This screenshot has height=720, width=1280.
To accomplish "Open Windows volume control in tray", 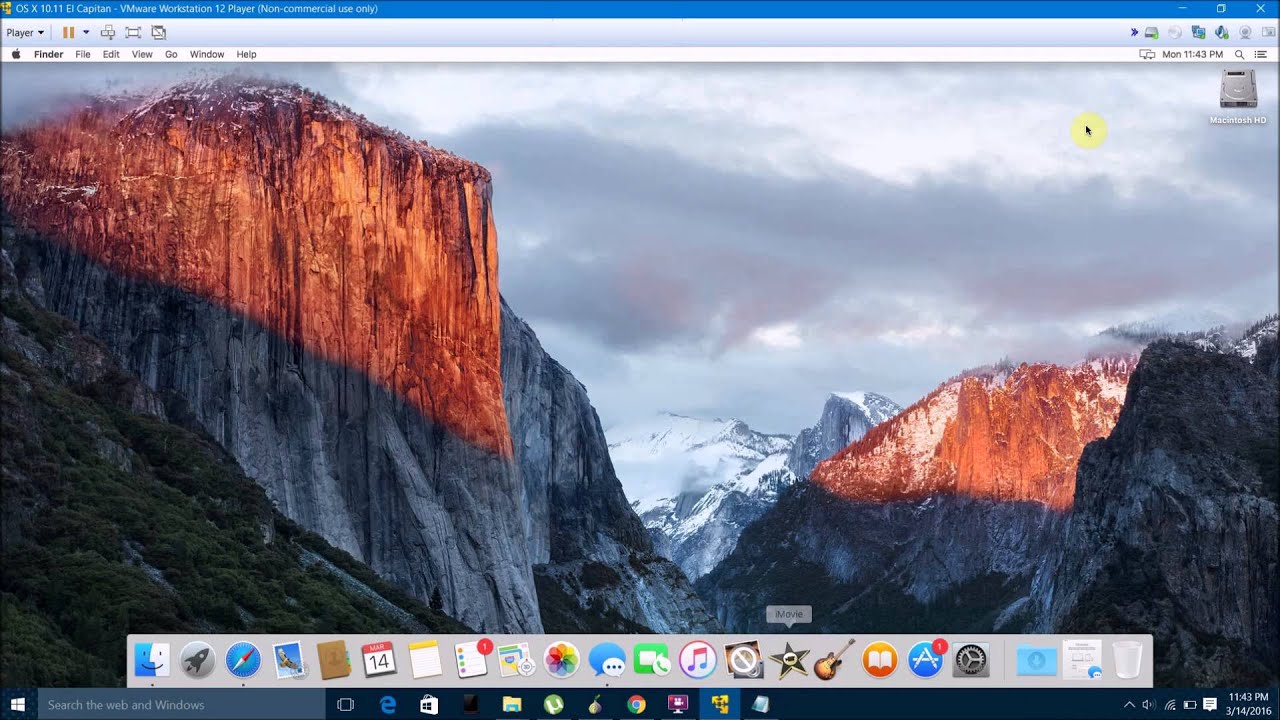I will click(x=1148, y=705).
